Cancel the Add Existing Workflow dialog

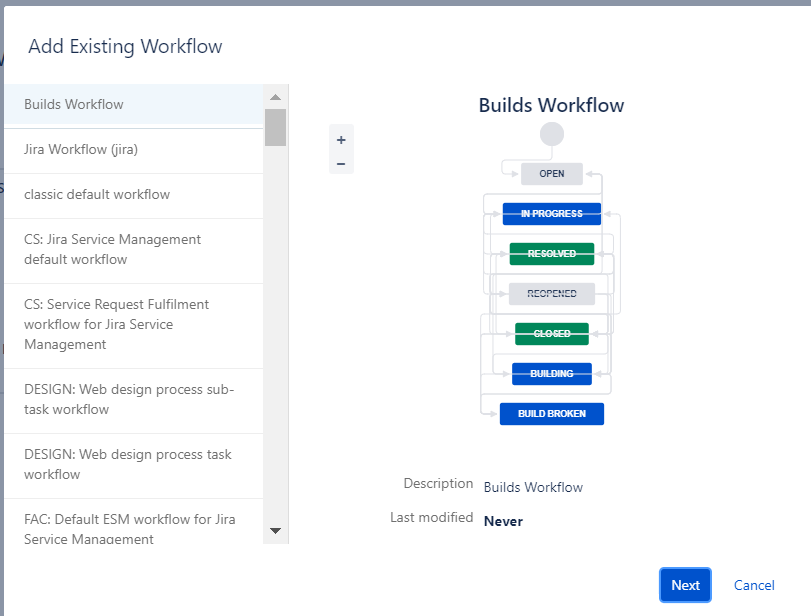[754, 585]
